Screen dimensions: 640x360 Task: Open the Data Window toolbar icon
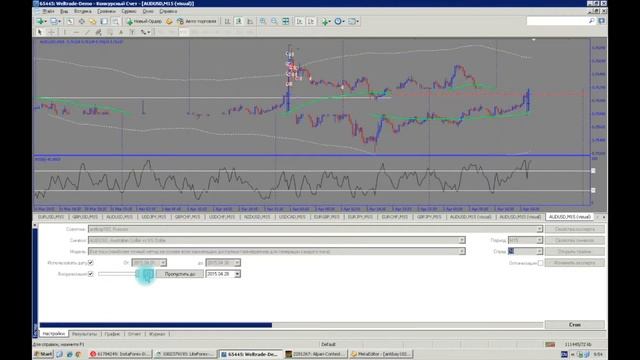[x=82, y=21]
